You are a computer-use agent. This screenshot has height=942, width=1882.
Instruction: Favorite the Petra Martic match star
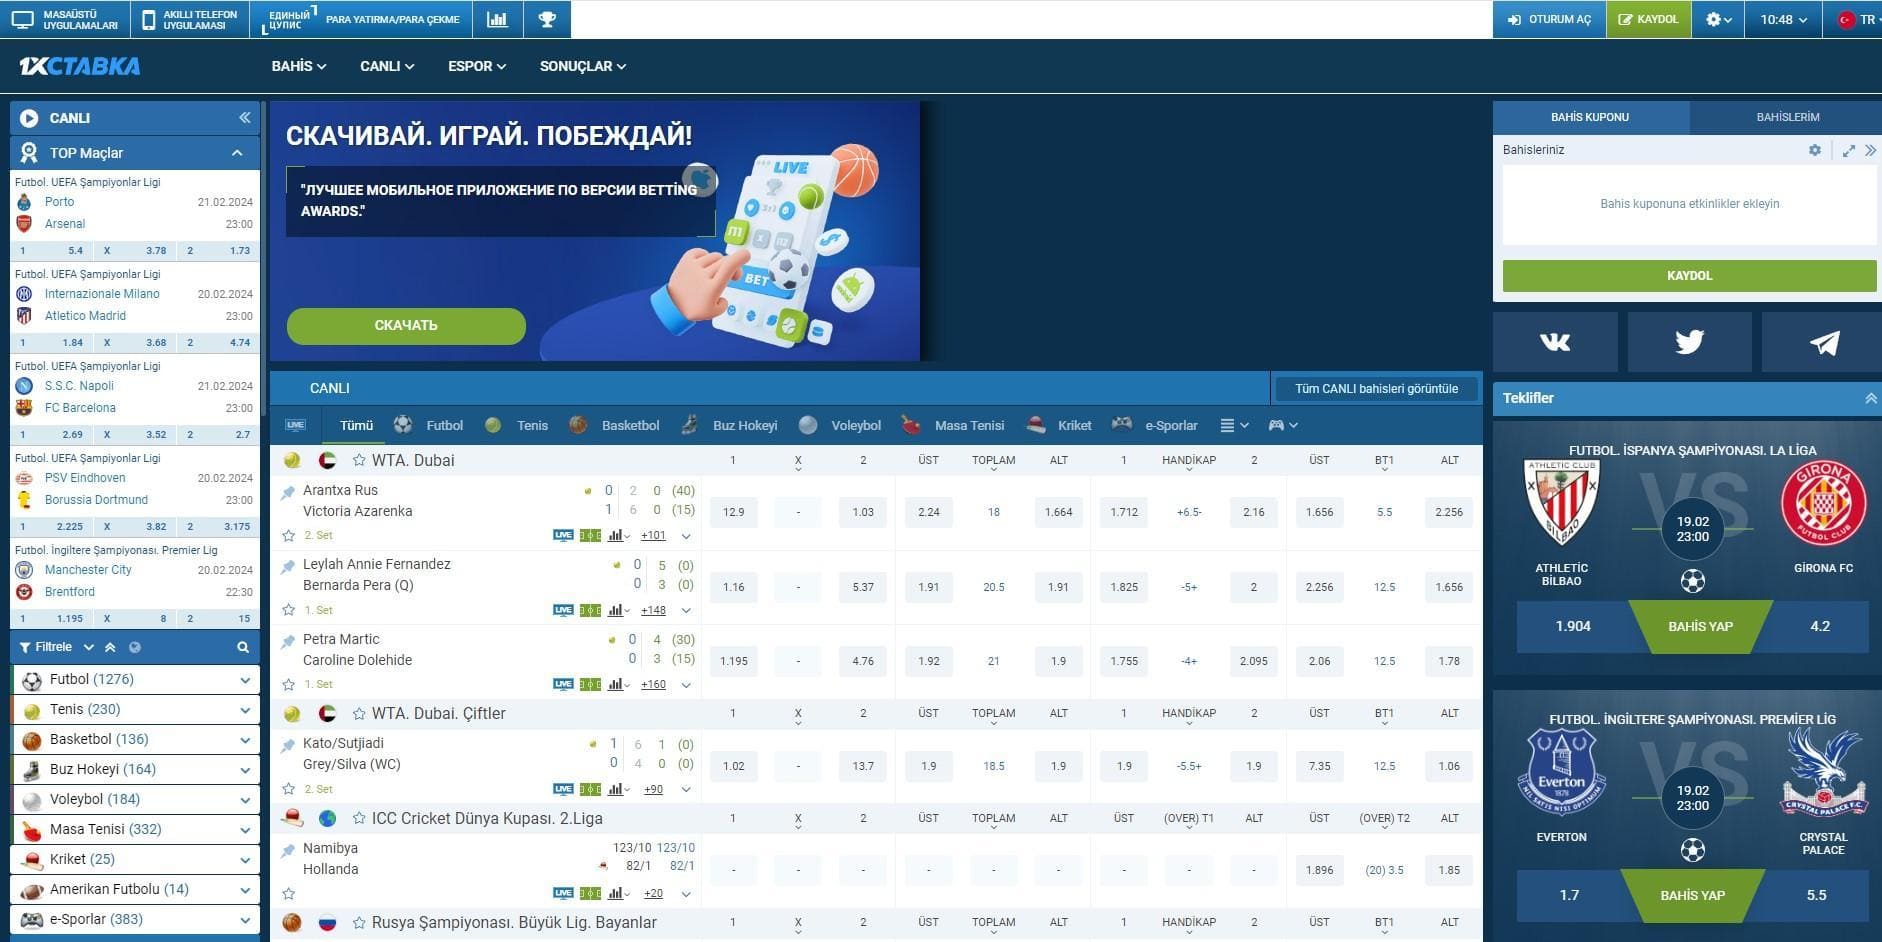click(x=288, y=684)
